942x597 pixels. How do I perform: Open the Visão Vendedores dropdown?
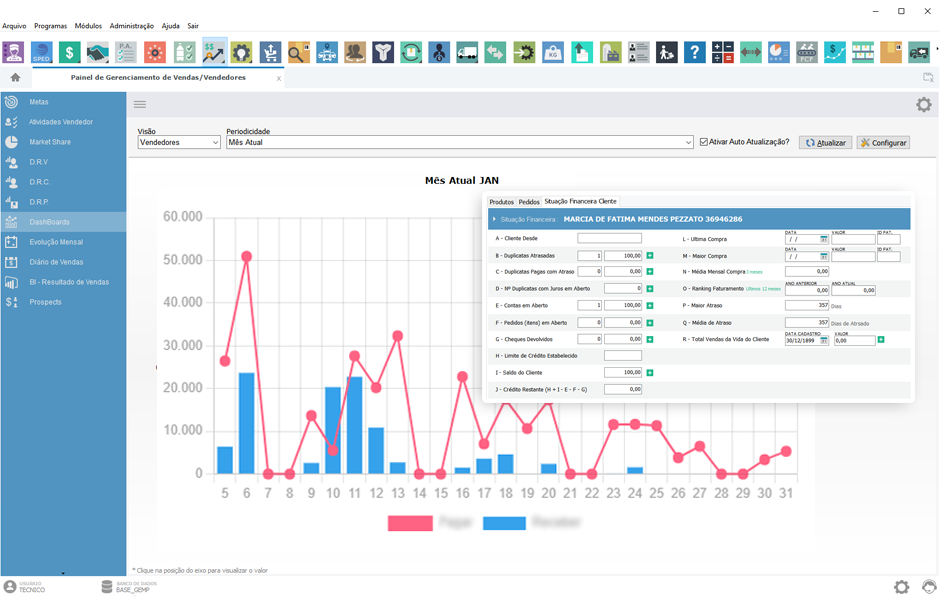pyautogui.click(x=179, y=142)
